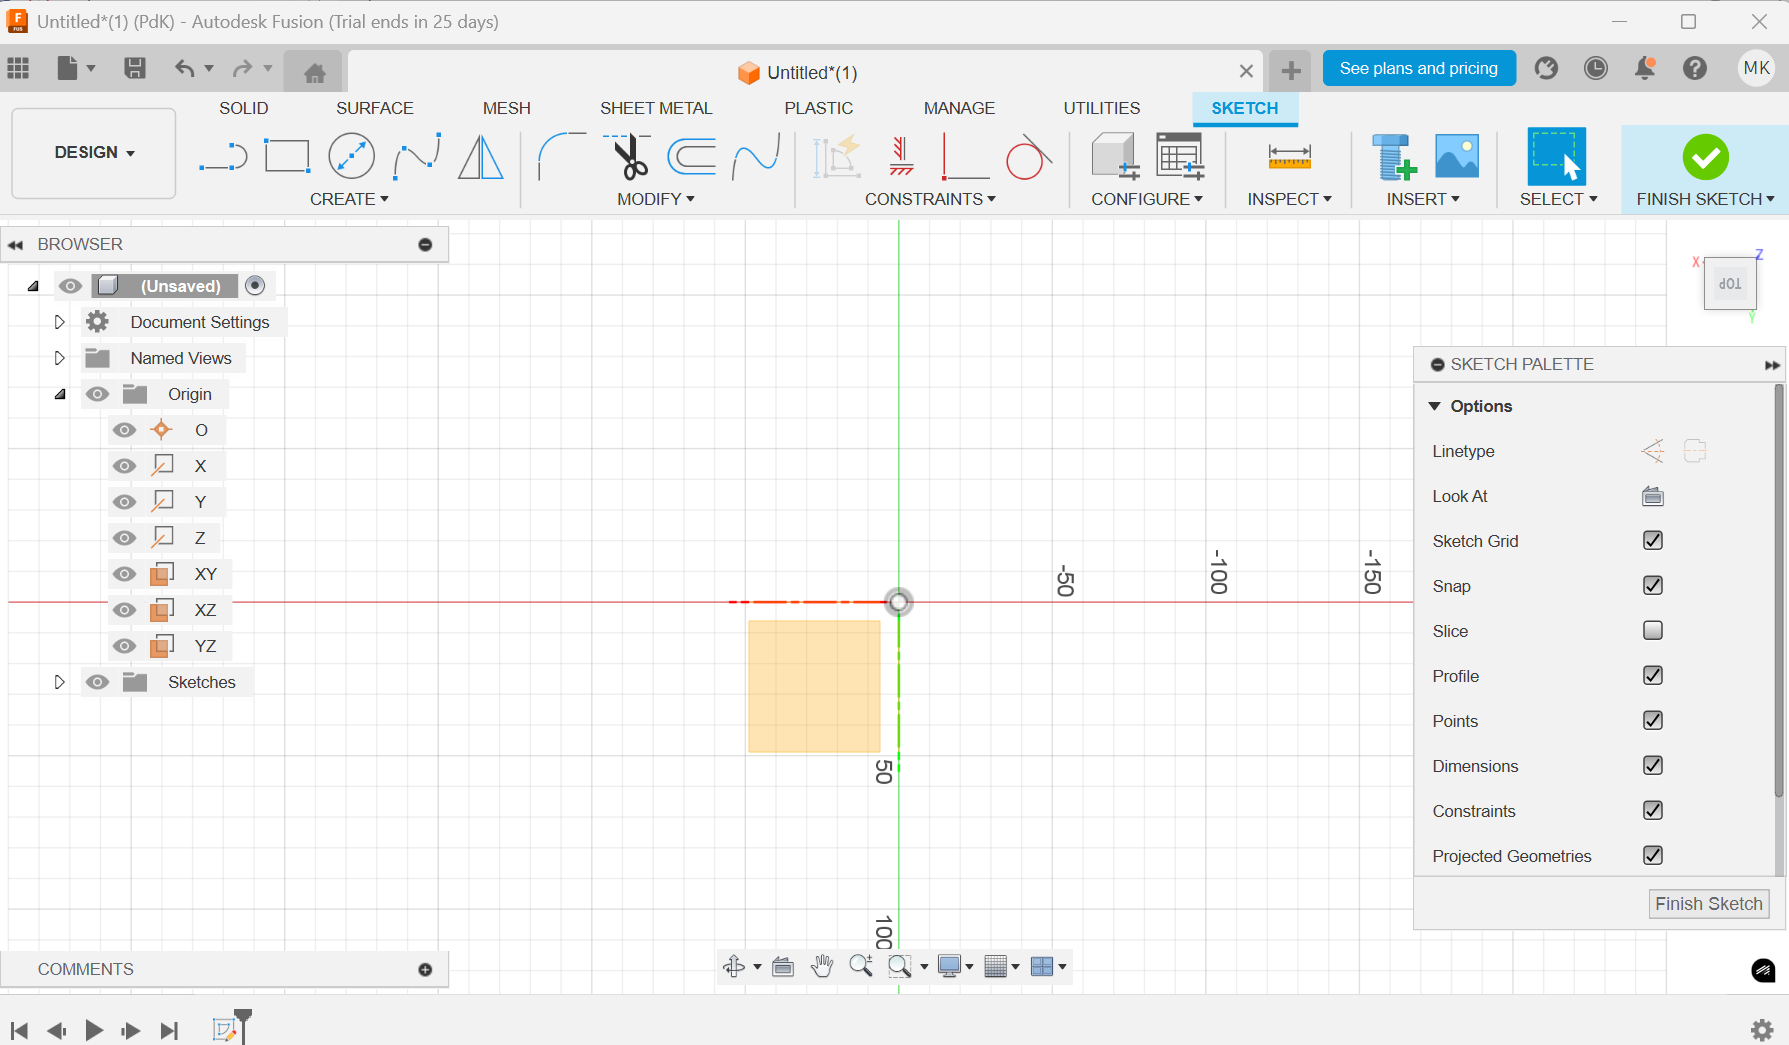Open Change Parameters table icon
The width and height of the screenshot is (1789, 1045).
[1180, 157]
